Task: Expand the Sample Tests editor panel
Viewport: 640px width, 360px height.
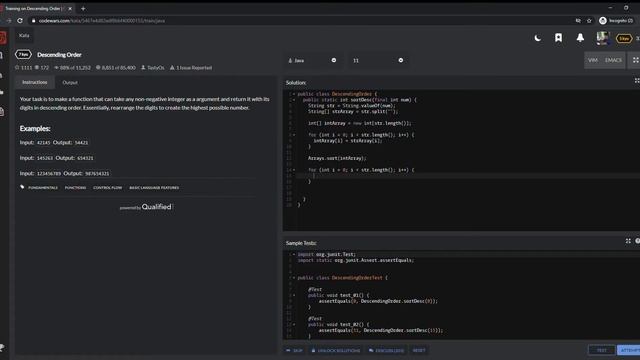Action: pyautogui.click(x=628, y=241)
